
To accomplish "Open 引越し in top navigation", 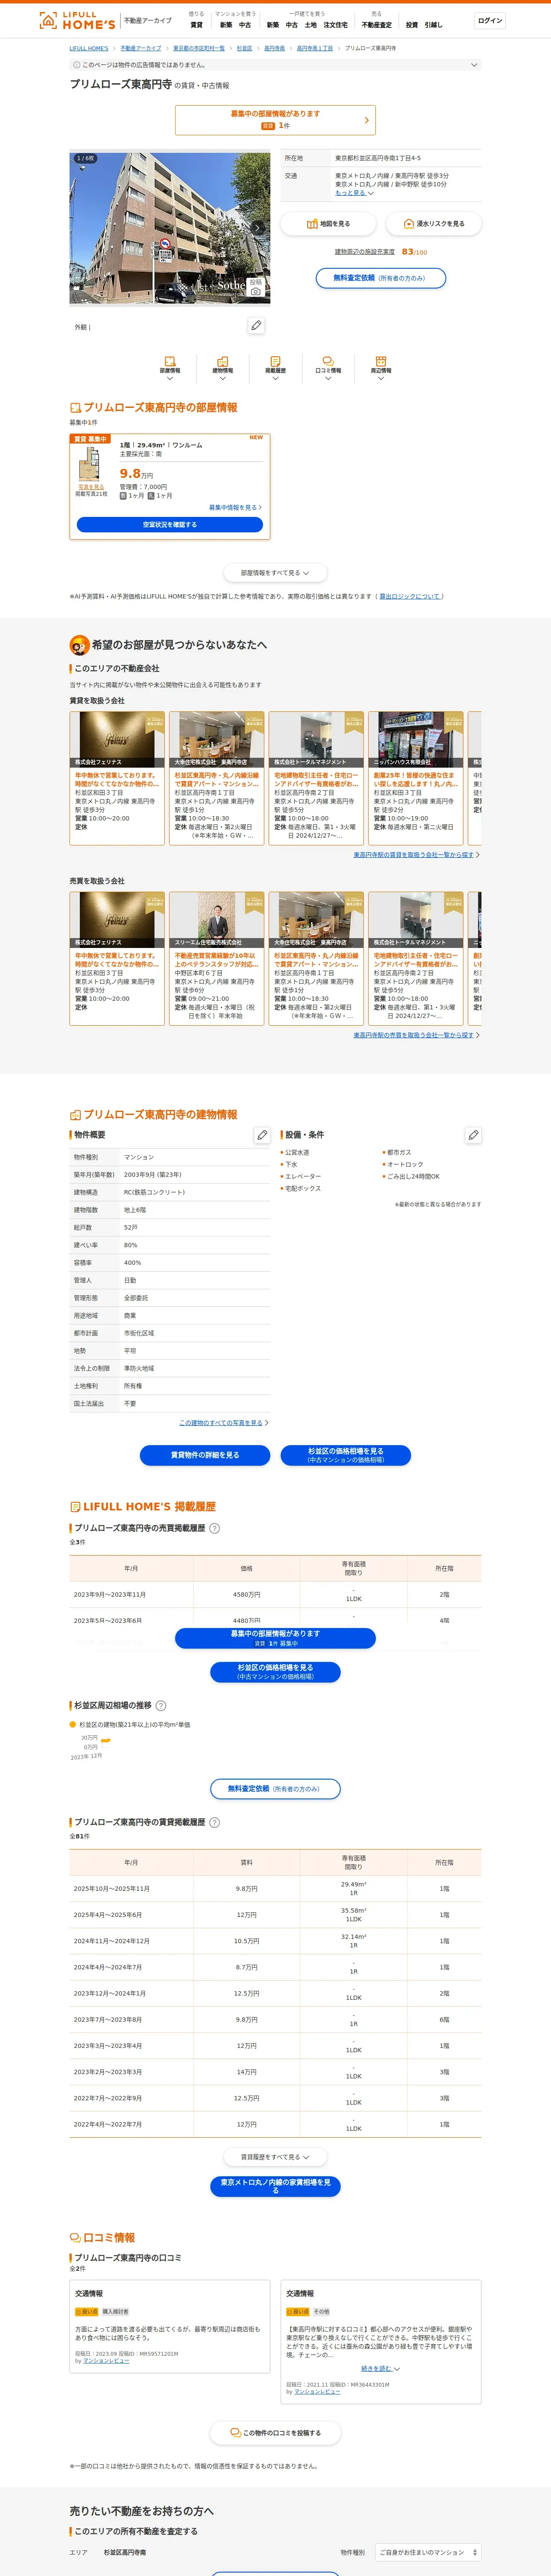I will tap(433, 25).
